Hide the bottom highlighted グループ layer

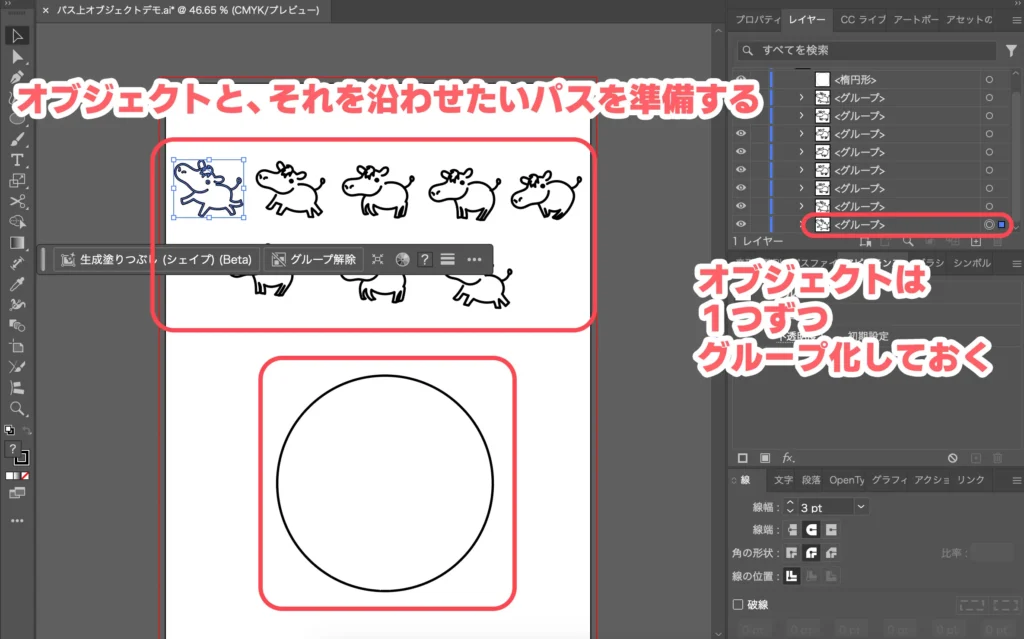pos(741,225)
